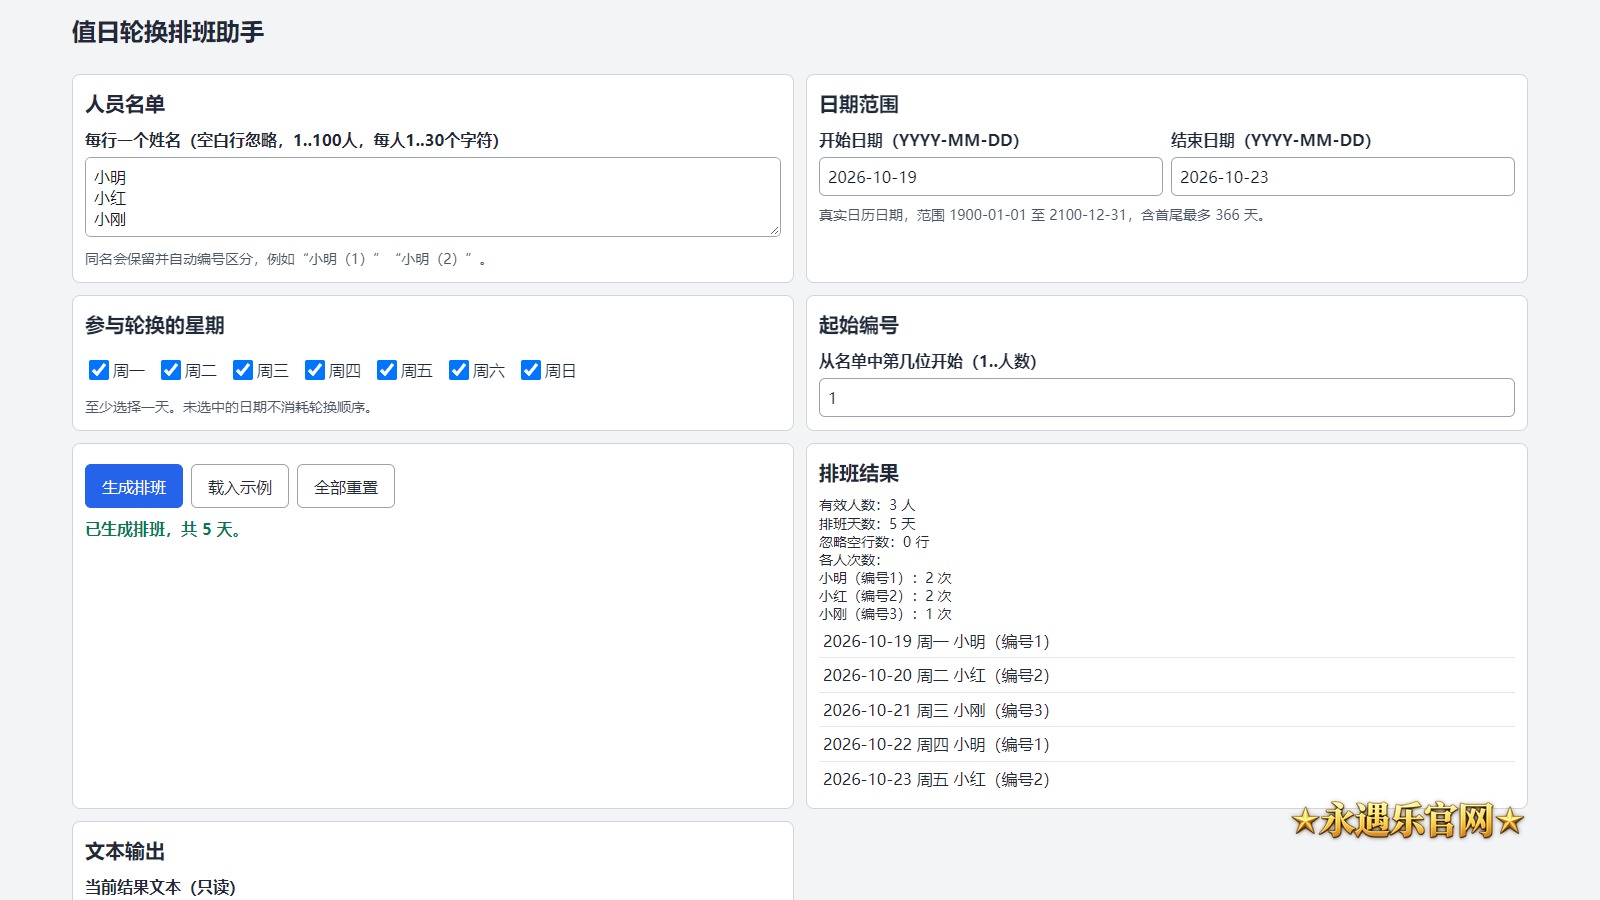Click the 生成排班 button
This screenshot has height=900, width=1600.
pyautogui.click(x=134, y=486)
